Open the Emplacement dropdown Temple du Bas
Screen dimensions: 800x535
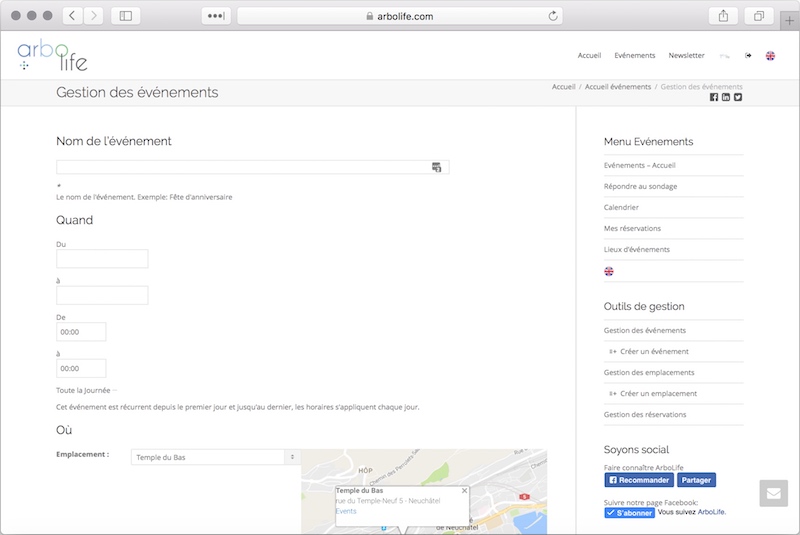pyautogui.click(x=216, y=457)
